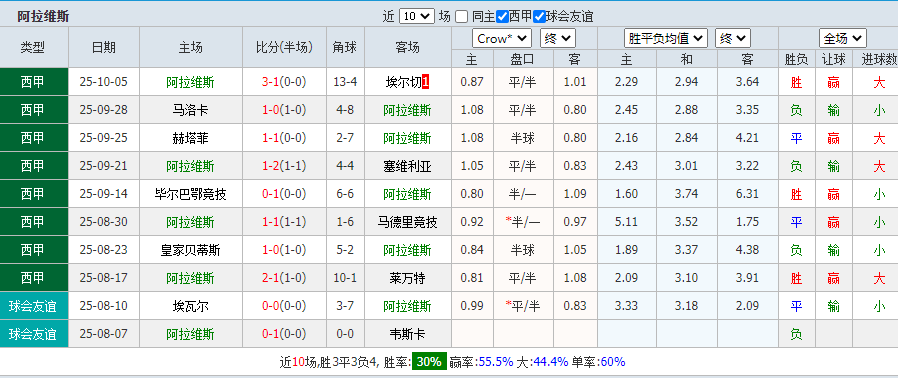Uncheck the 球会友谊 filter checkbox
The height and width of the screenshot is (378, 898).
(x=539, y=17)
